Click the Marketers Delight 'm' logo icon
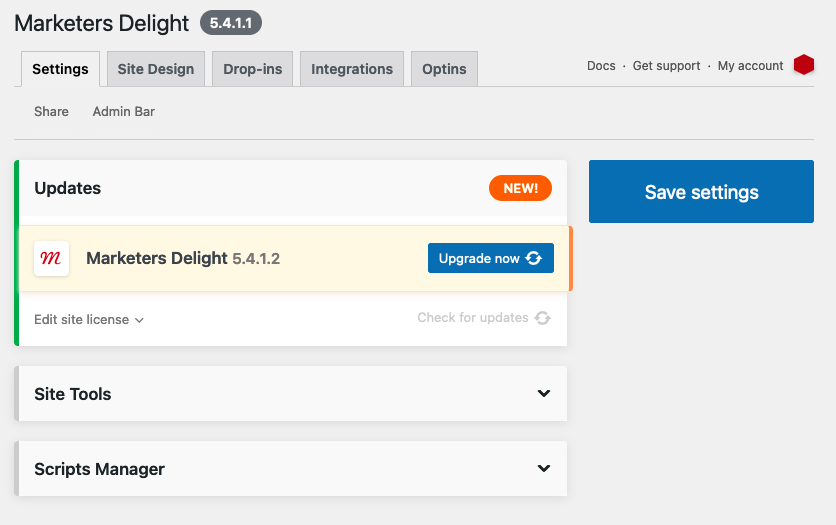Viewport: 836px width, 525px height. 51,259
